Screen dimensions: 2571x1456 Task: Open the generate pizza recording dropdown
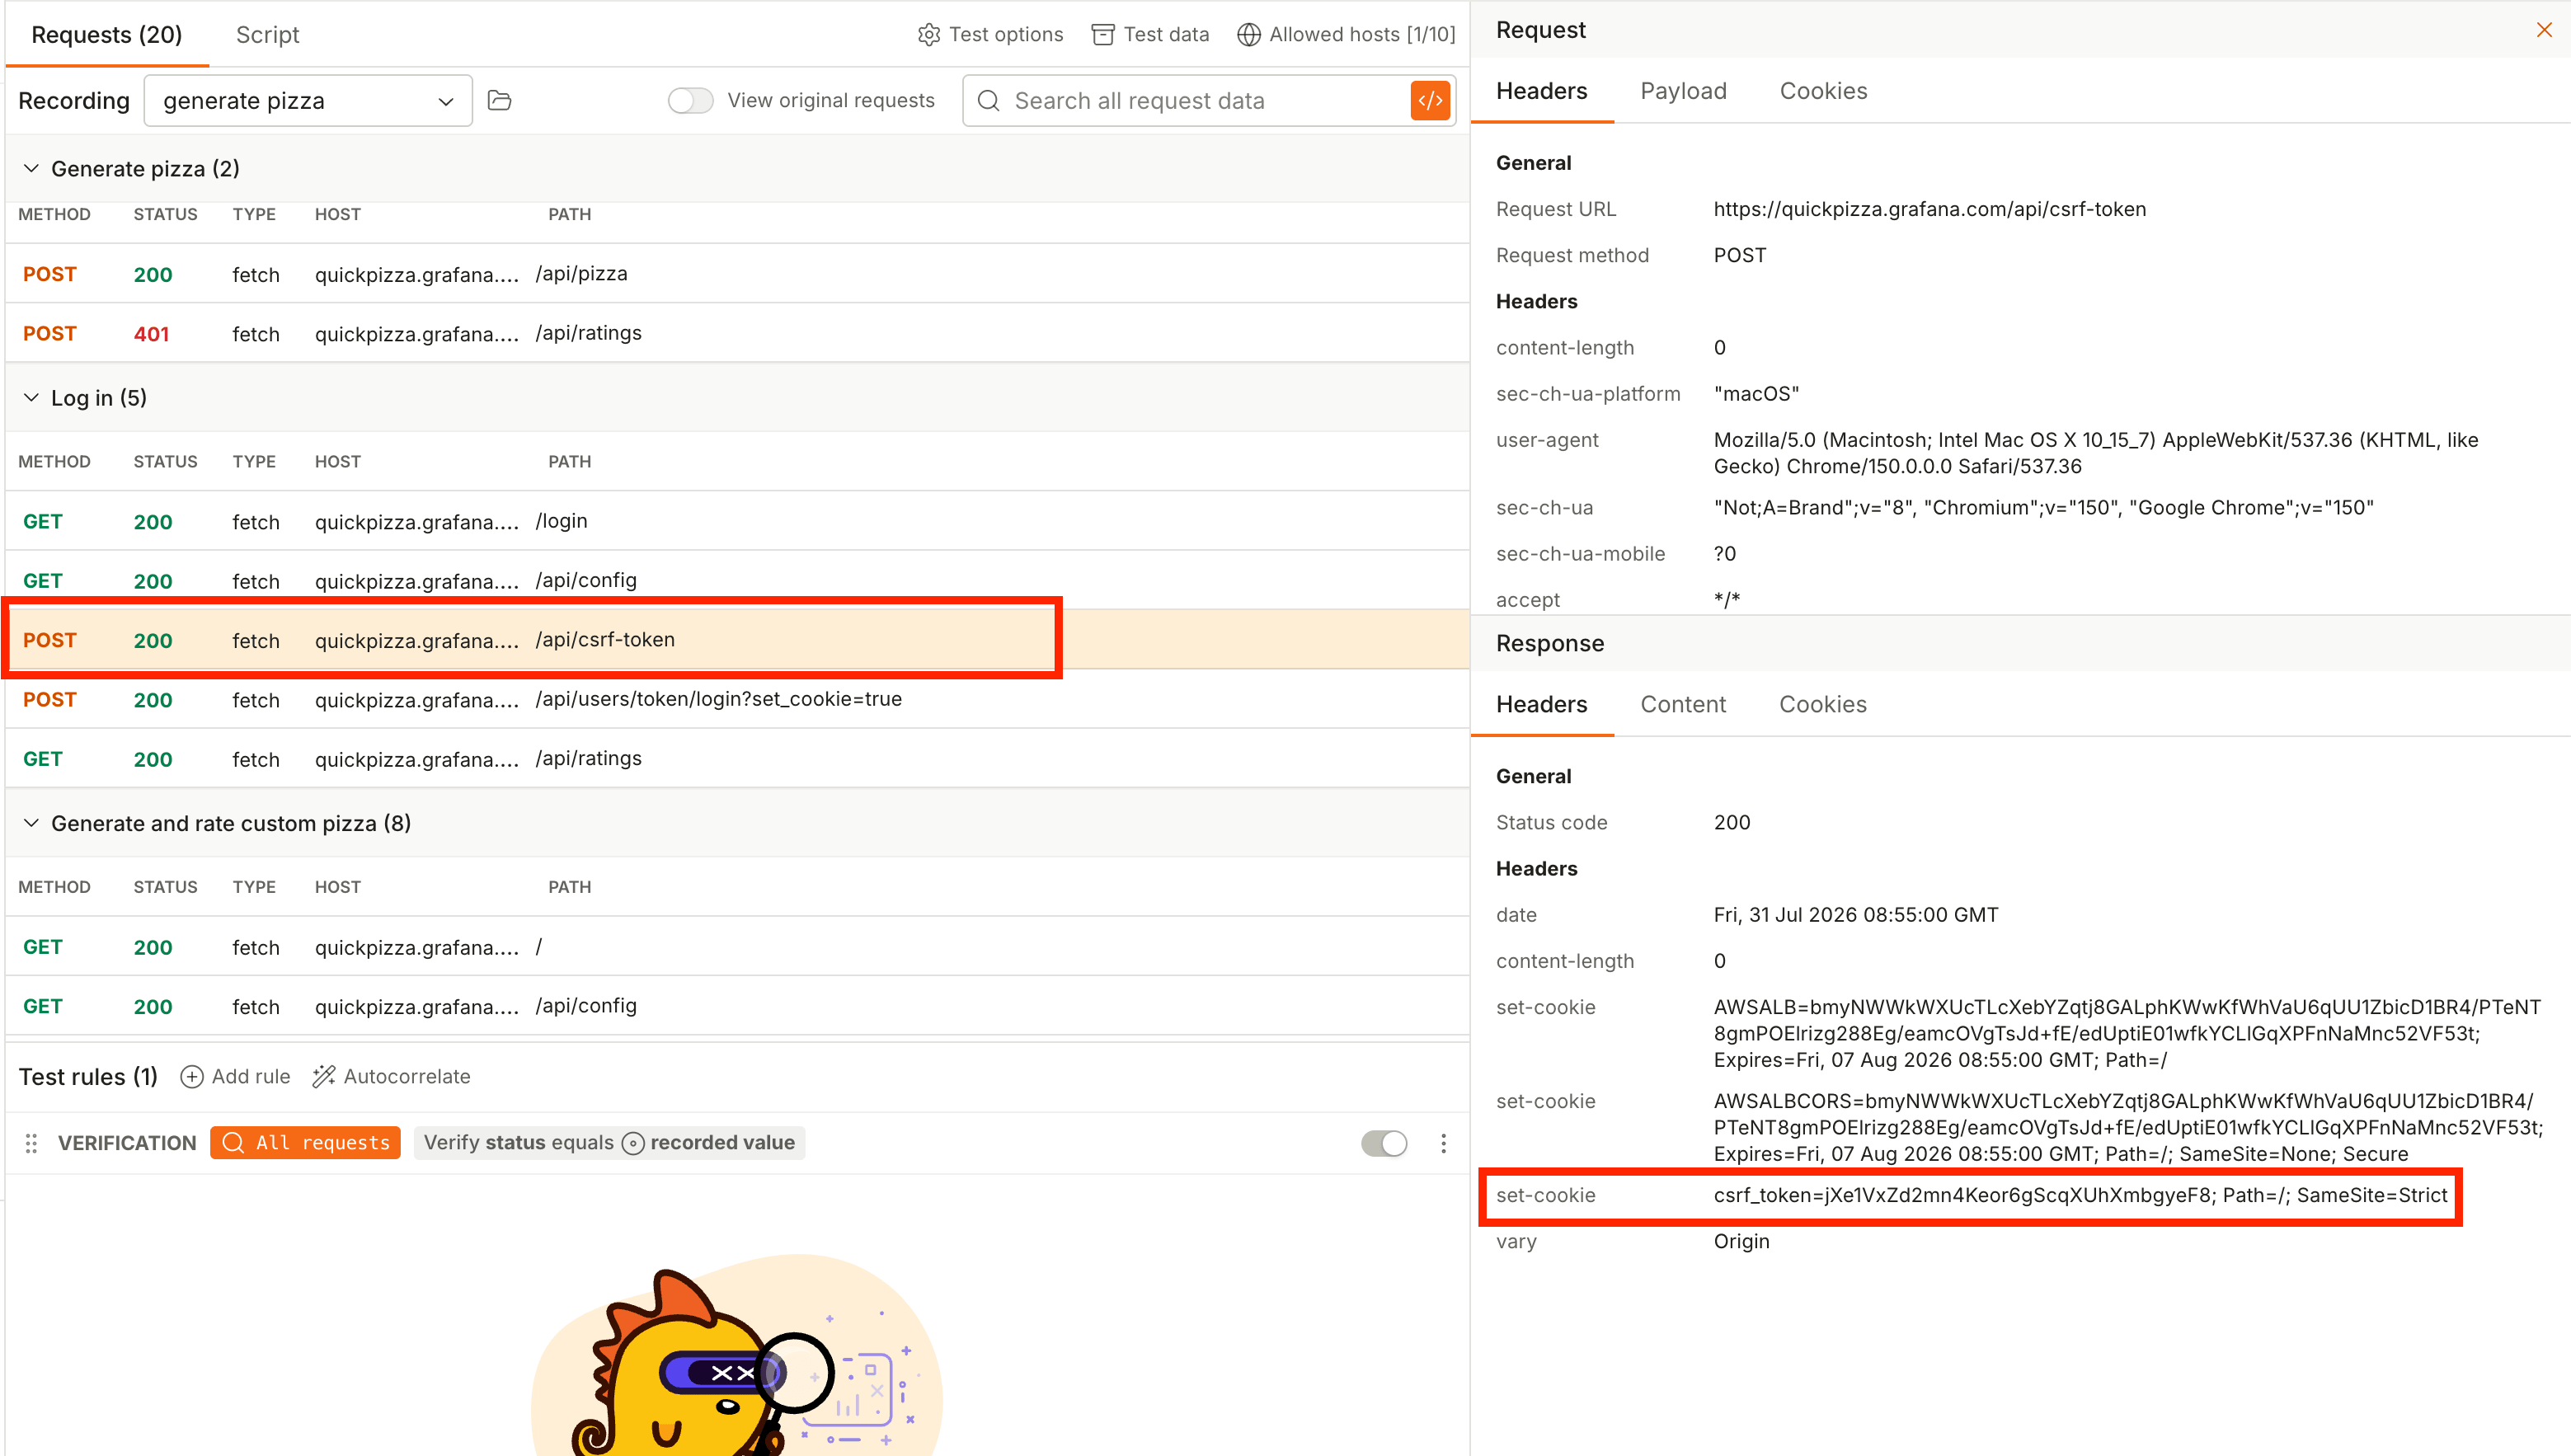tap(308, 100)
